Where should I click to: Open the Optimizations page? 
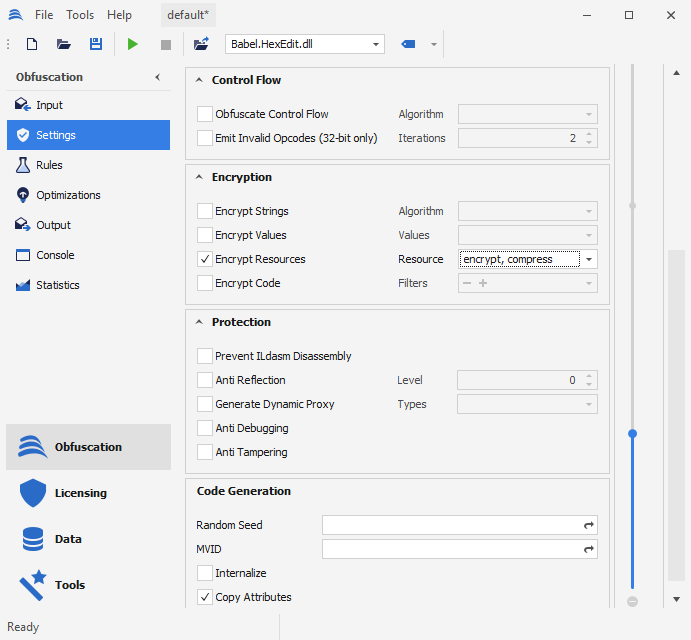[68, 195]
